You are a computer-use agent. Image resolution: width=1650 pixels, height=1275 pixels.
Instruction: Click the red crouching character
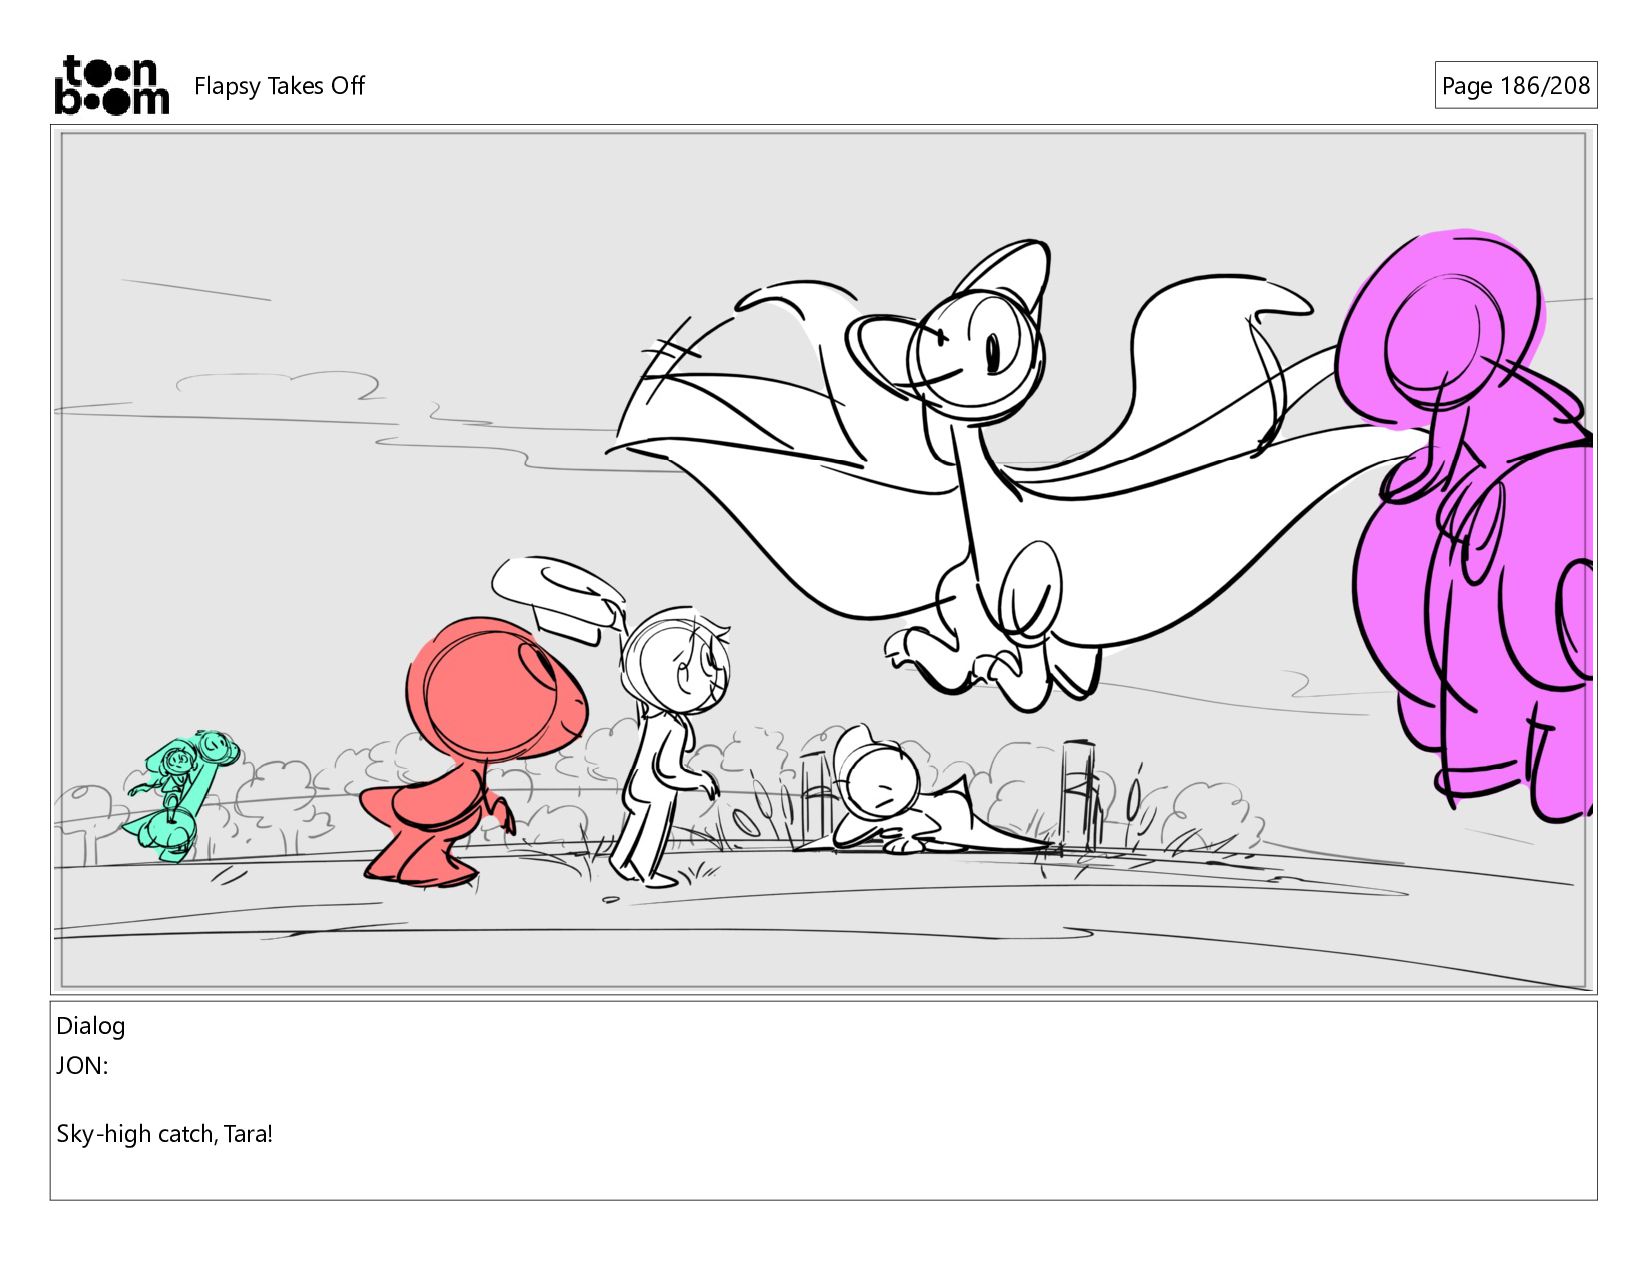(473, 750)
